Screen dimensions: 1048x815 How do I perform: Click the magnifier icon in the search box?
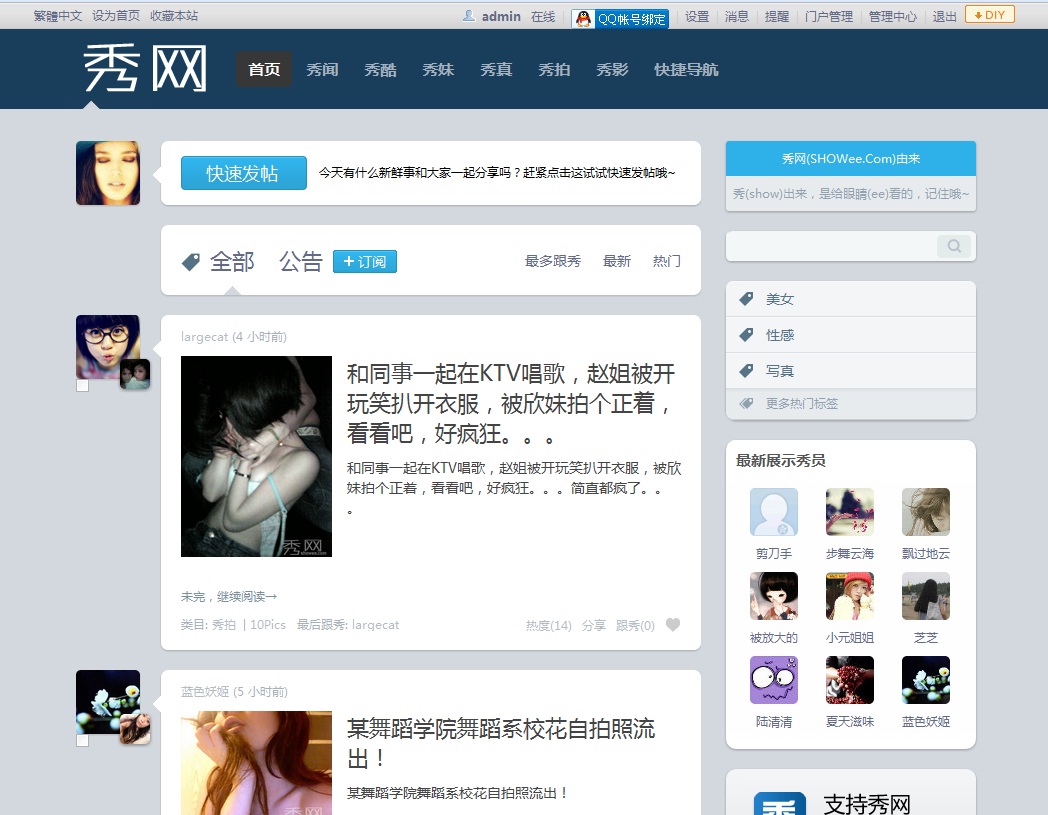click(952, 246)
